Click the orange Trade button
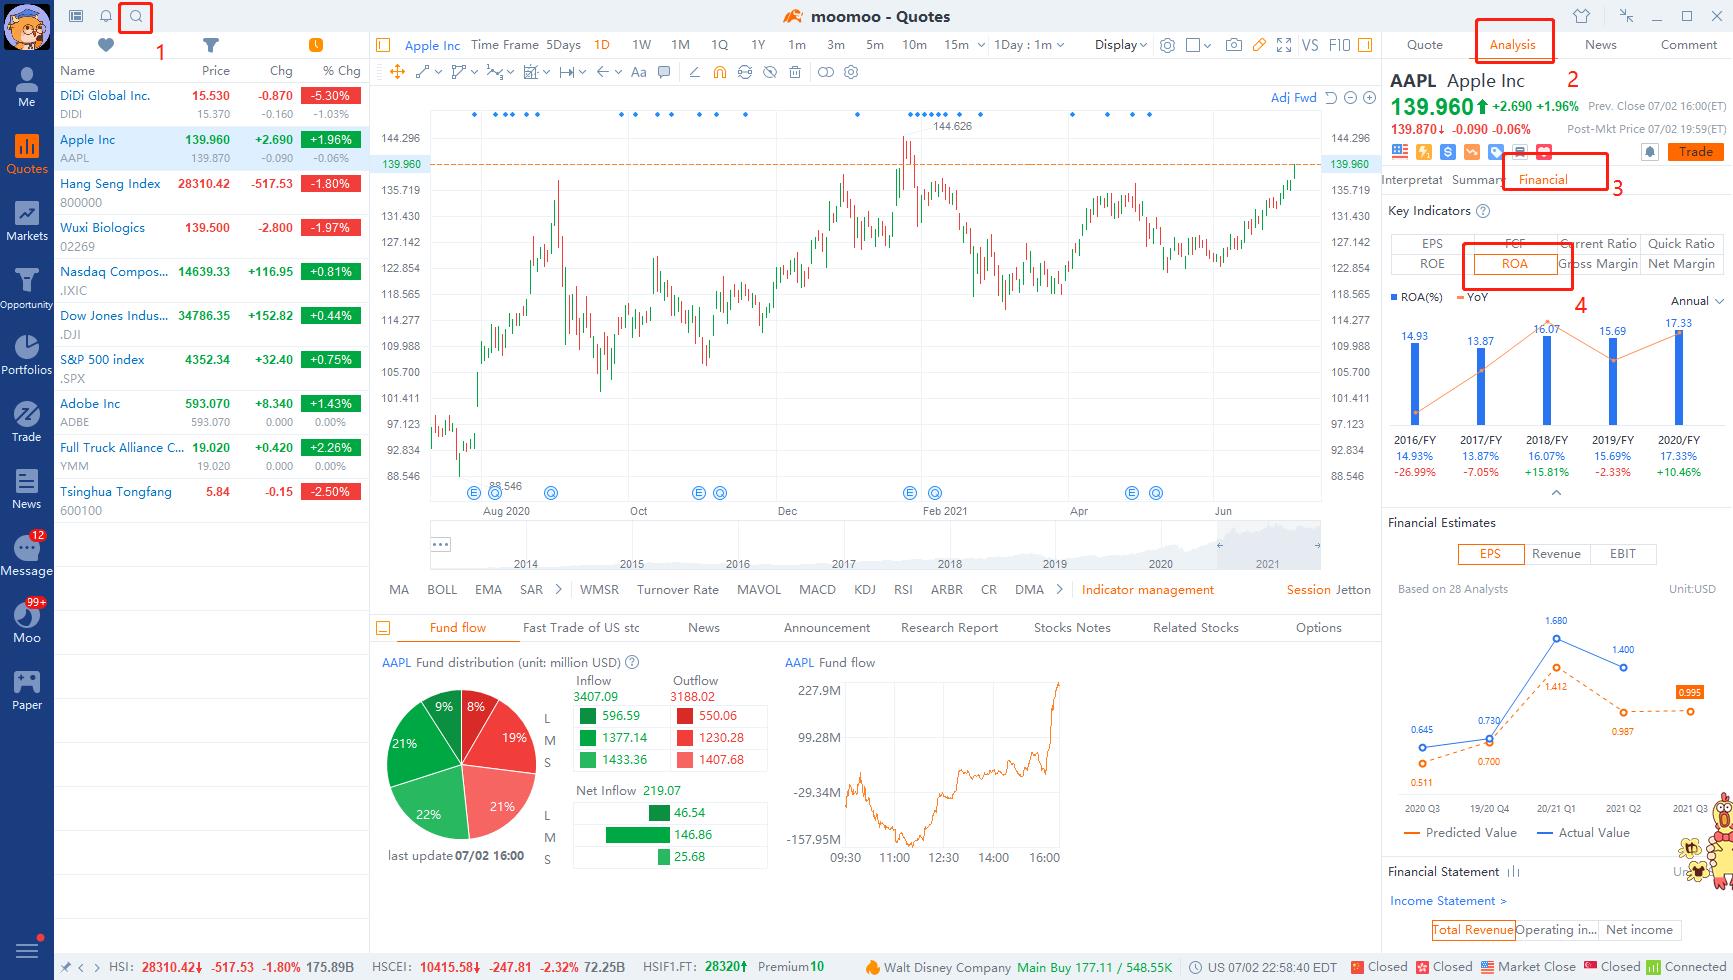This screenshot has width=1733, height=980. (1695, 152)
